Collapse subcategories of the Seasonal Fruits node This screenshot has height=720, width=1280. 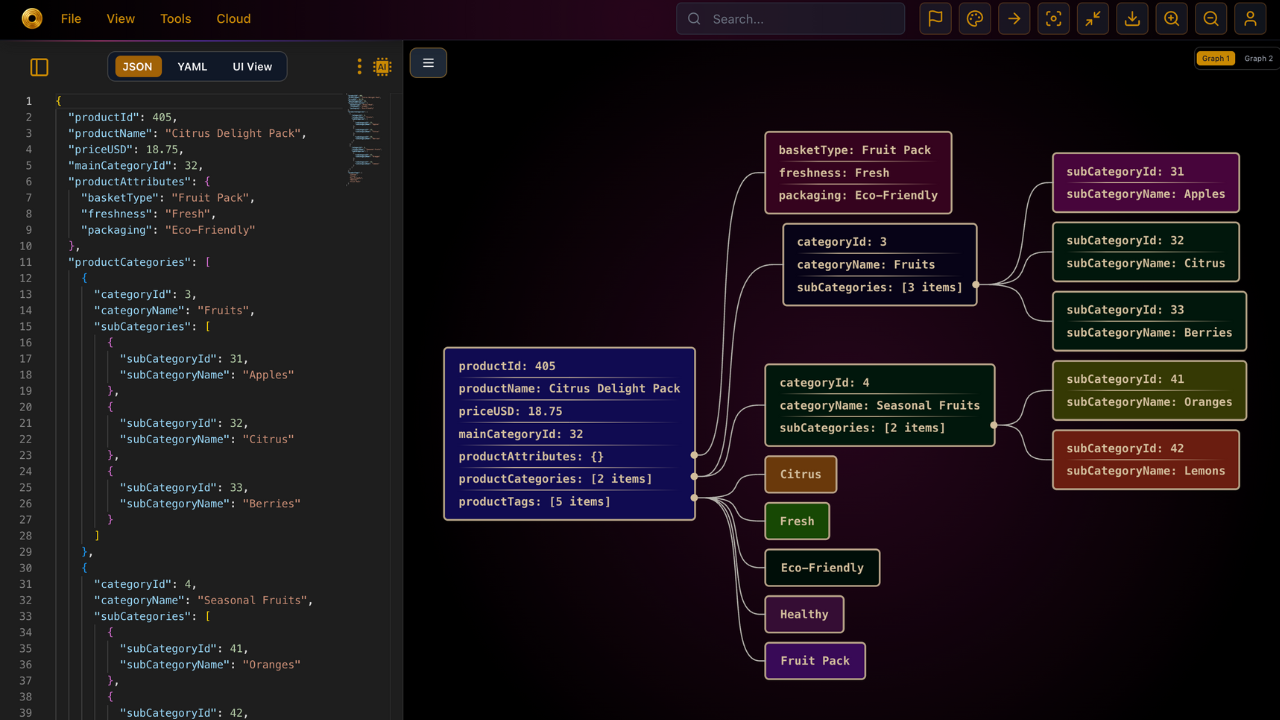992,424
